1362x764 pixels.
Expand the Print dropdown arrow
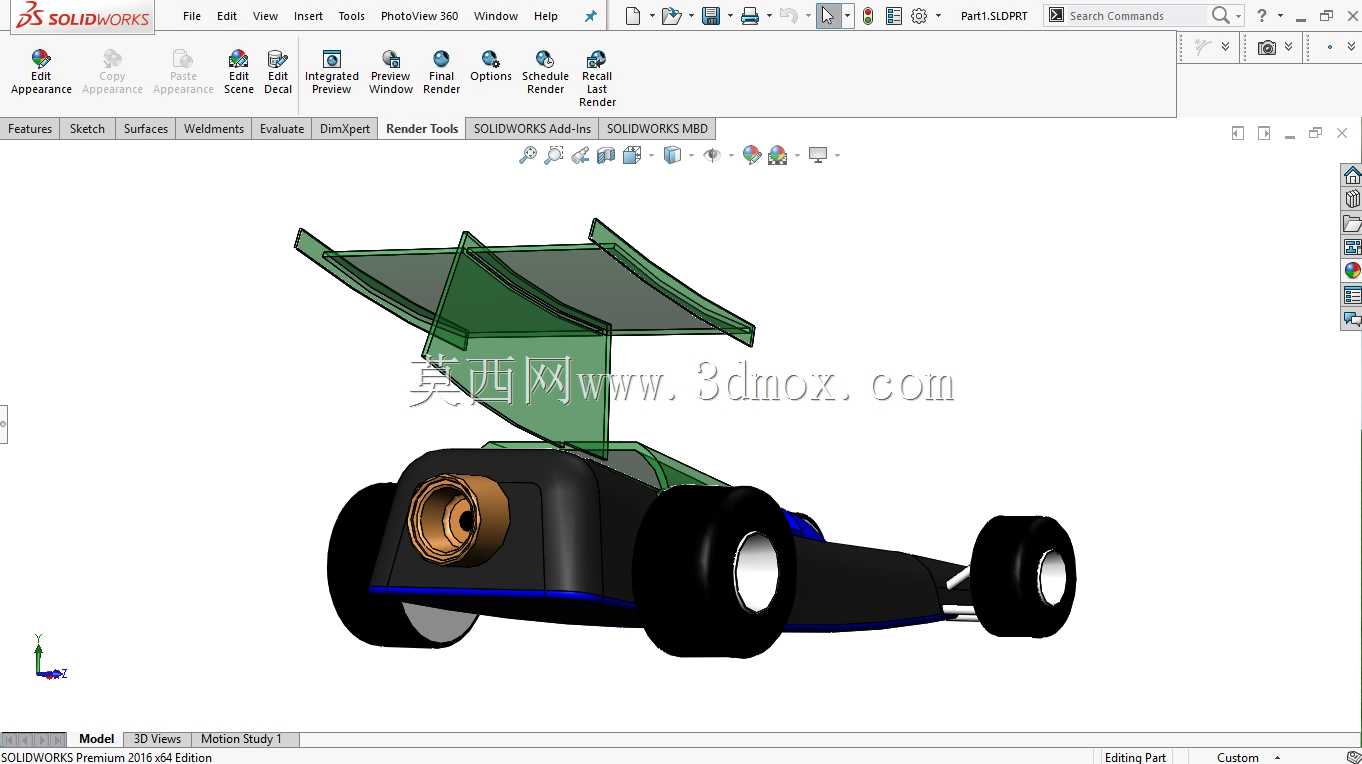(769, 16)
